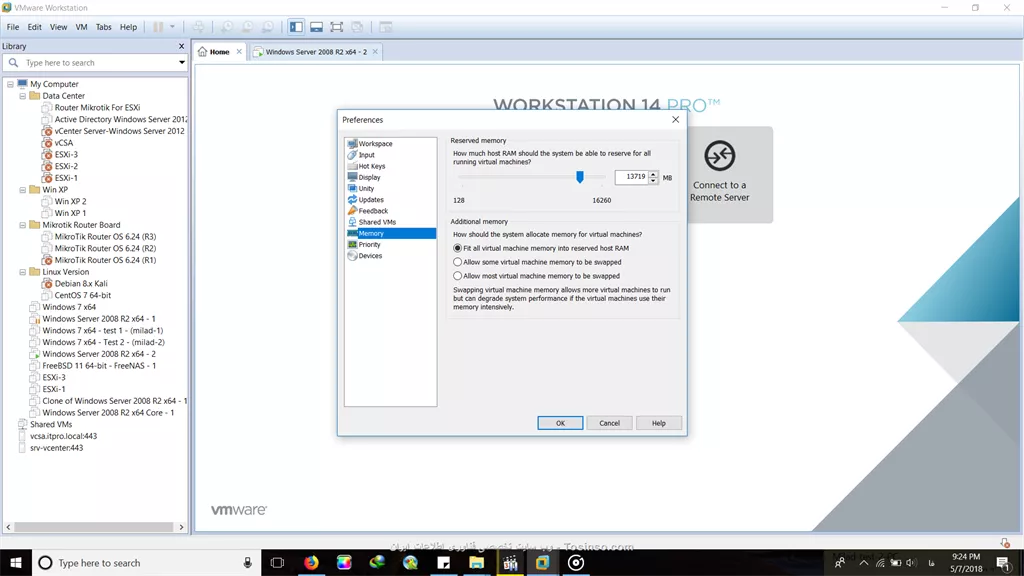This screenshot has width=1024, height=576.
Task: Select Memory preferences category
Action: click(x=391, y=233)
